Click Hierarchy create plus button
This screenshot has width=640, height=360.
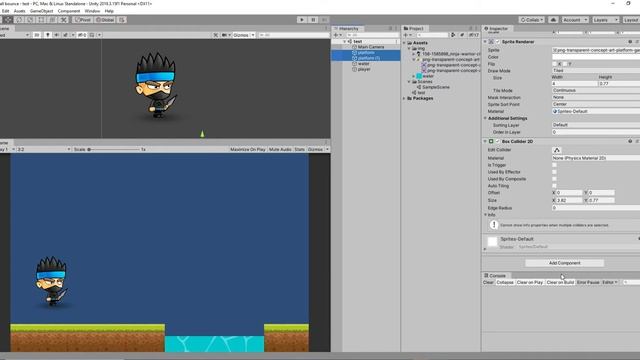tap(337, 35)
